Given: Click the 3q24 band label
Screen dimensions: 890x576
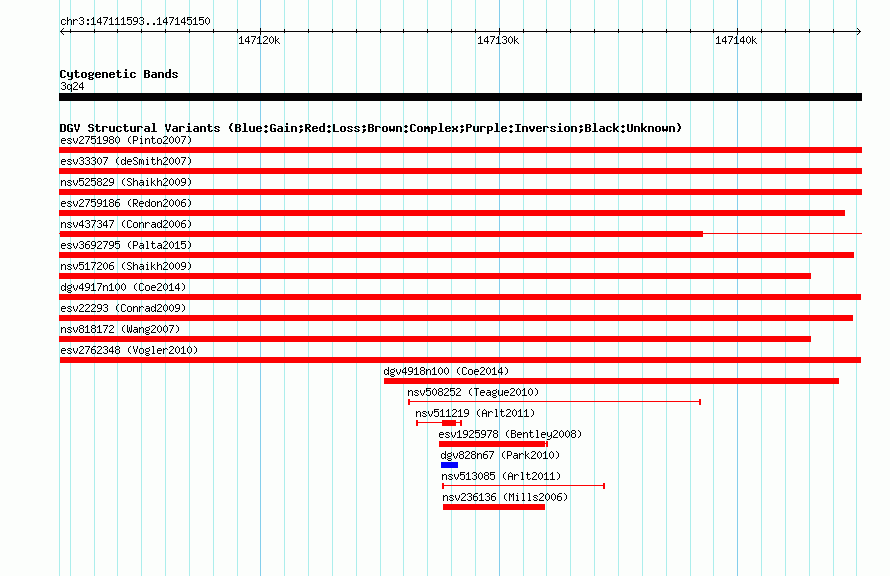Looking at the screenshot, I should tap(72, 86).
